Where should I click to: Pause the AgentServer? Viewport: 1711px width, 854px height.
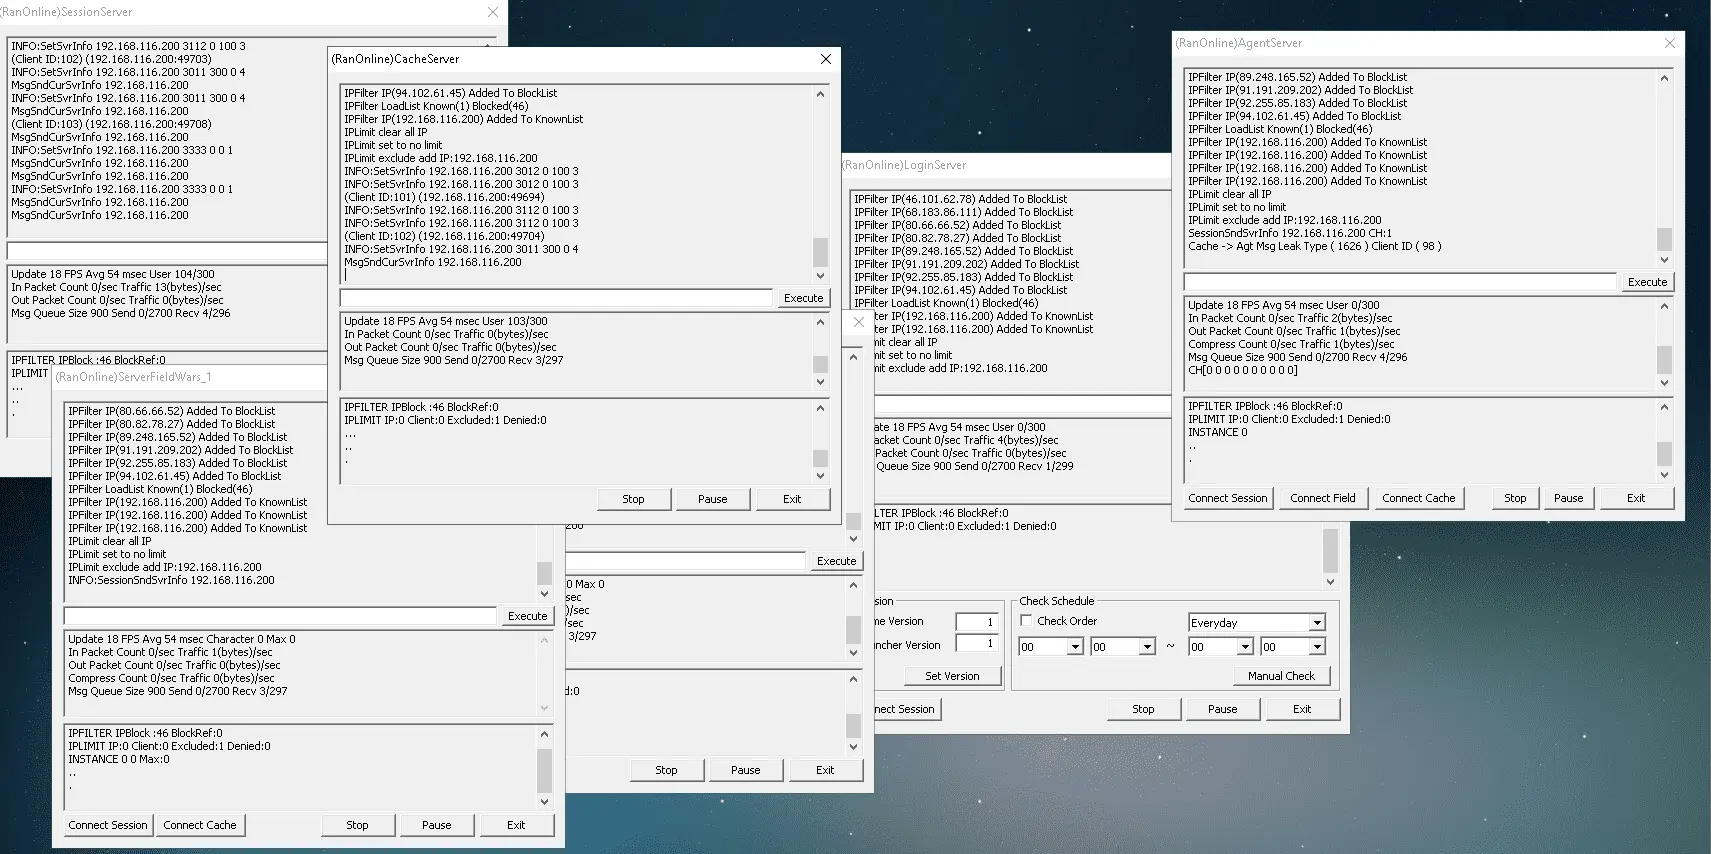pyautogui.click(x=1568, y=498)
